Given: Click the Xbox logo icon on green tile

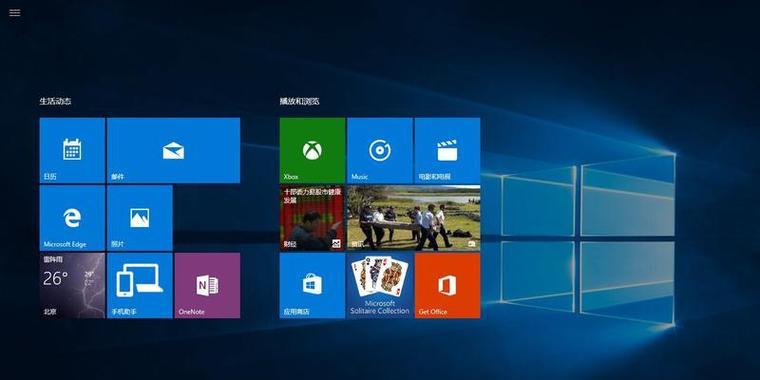Looking at the screenshot, I should point(312,150).
